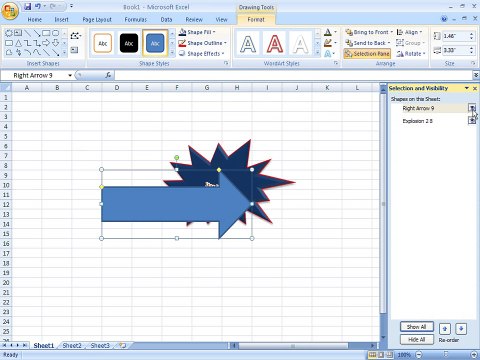Select the Text Box shape in the shapes gallery
Viewport: 480px width, 360px height.
pos(18,33)
